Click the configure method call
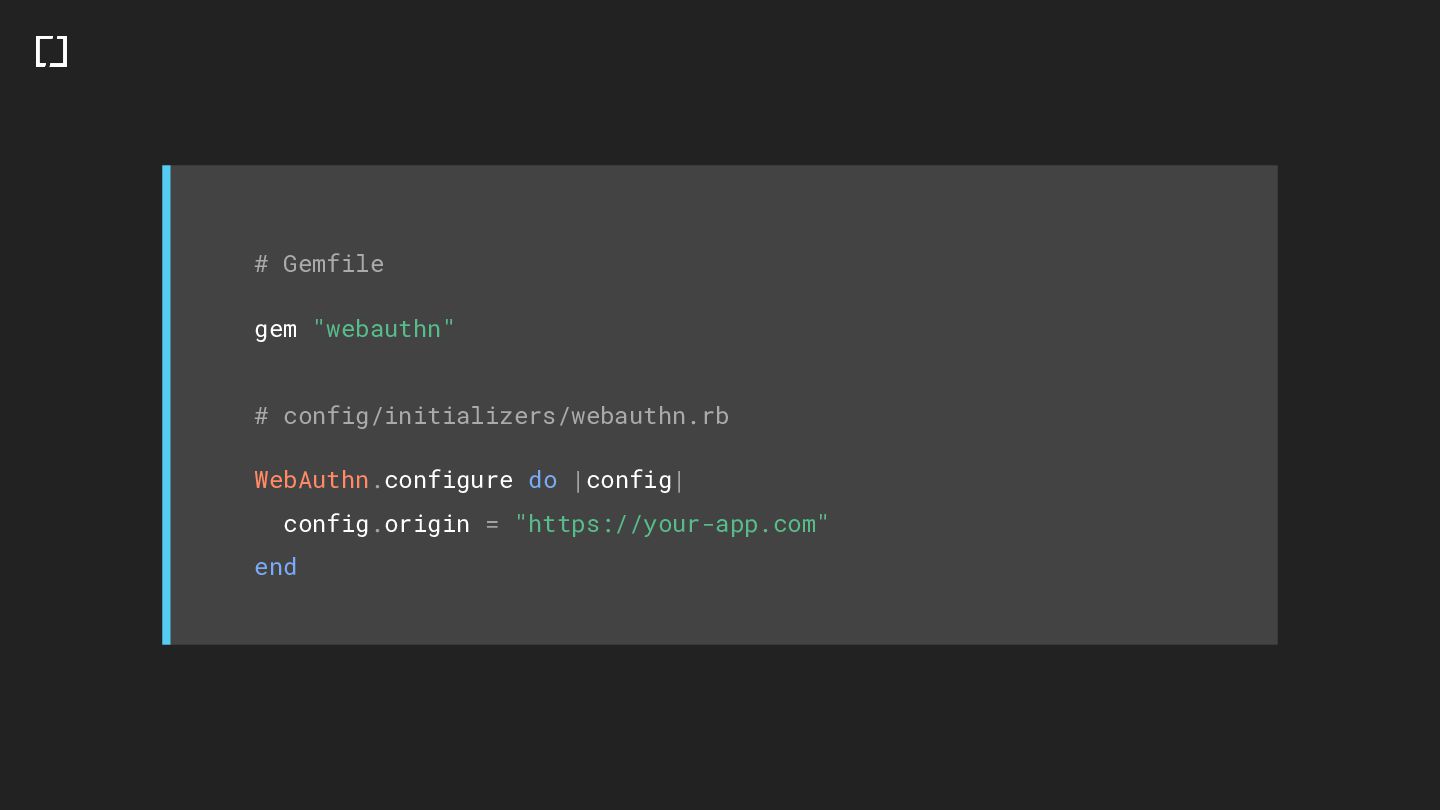Viewport: 1440px width, 810px height. click(x=448, y=480)
